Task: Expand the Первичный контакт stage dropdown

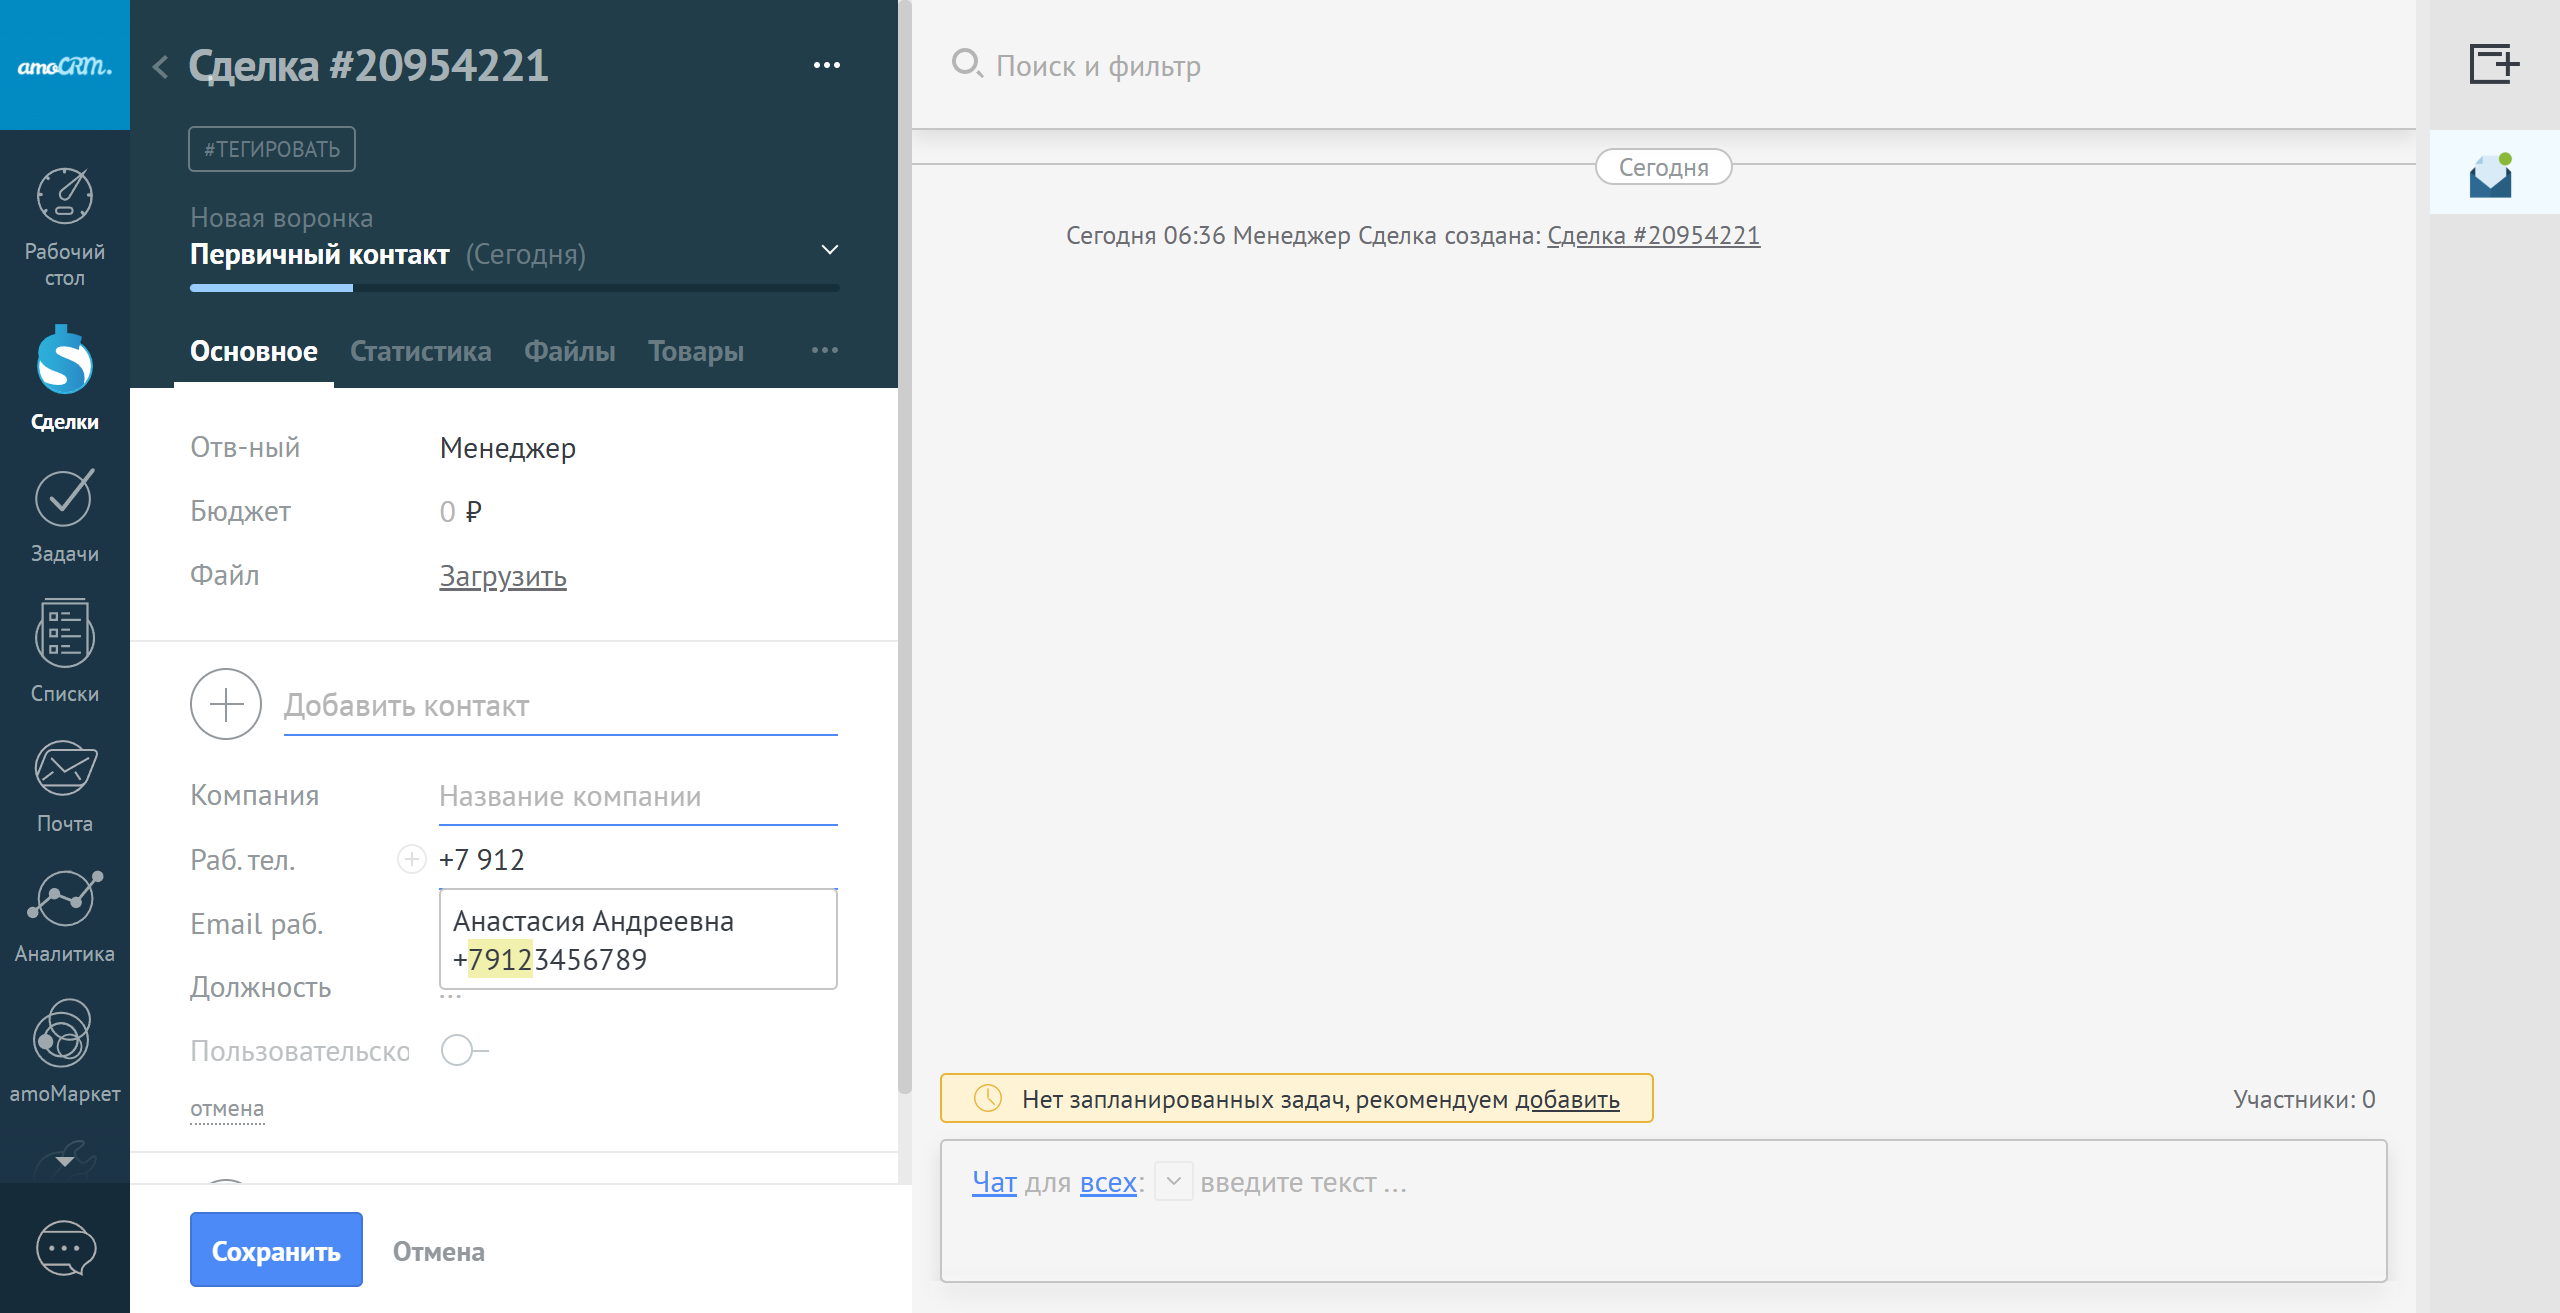Action: pos(829,250)
